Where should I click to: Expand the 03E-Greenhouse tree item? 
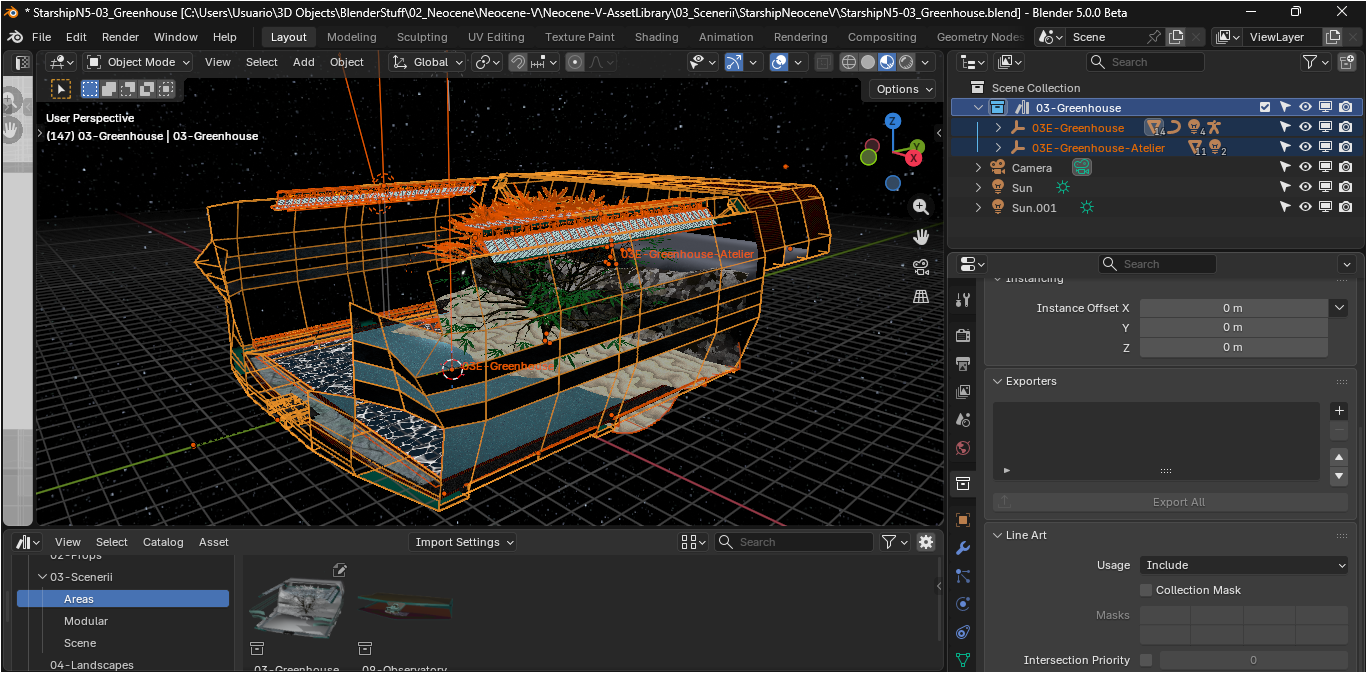click(998, 127)
